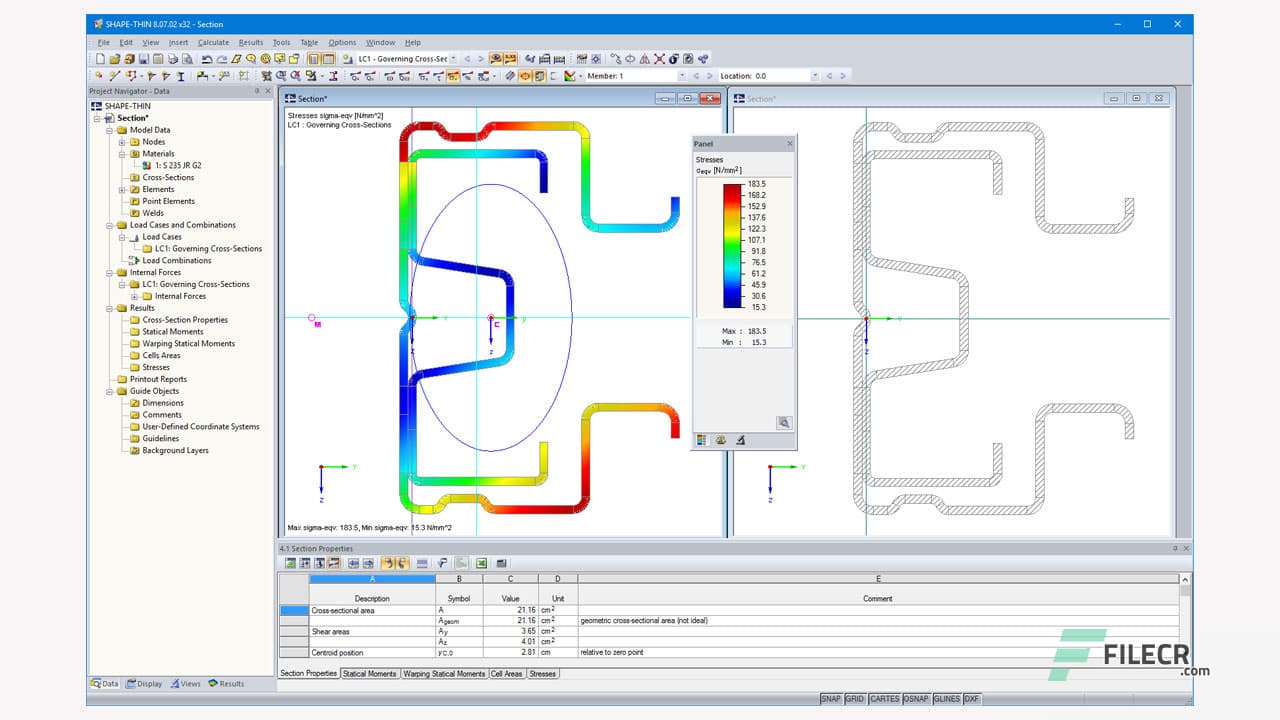Click the Save (floppy disk) toolbar icon
Viewport: 1280px width, 720px height.
click(x=143, y=59)
